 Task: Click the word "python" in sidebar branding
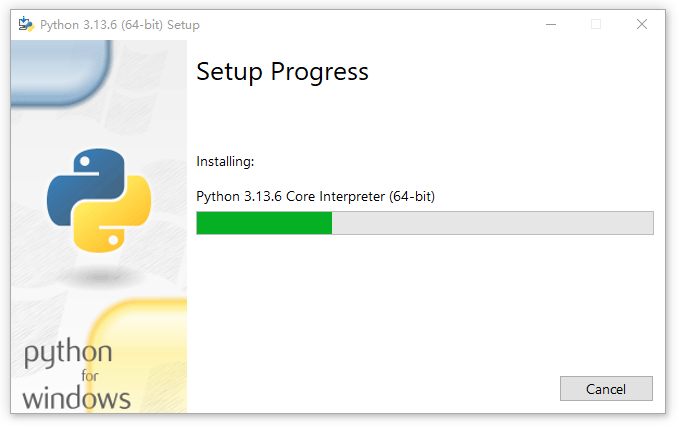pyautogui.click(x=68, y=354)
